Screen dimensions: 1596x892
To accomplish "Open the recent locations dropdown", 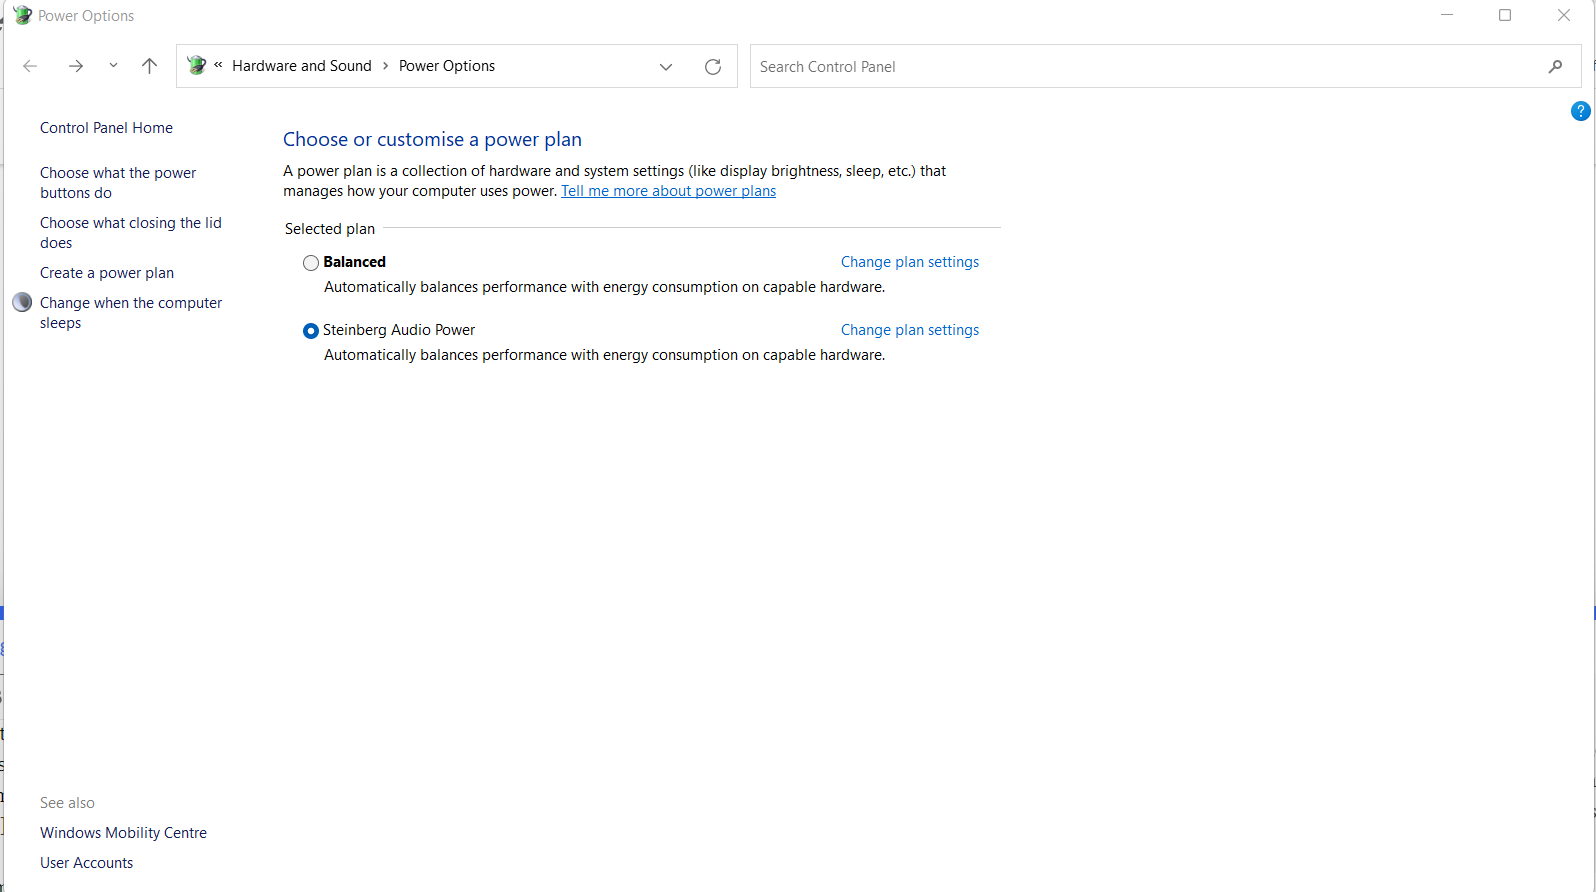I will pos(113,66).
